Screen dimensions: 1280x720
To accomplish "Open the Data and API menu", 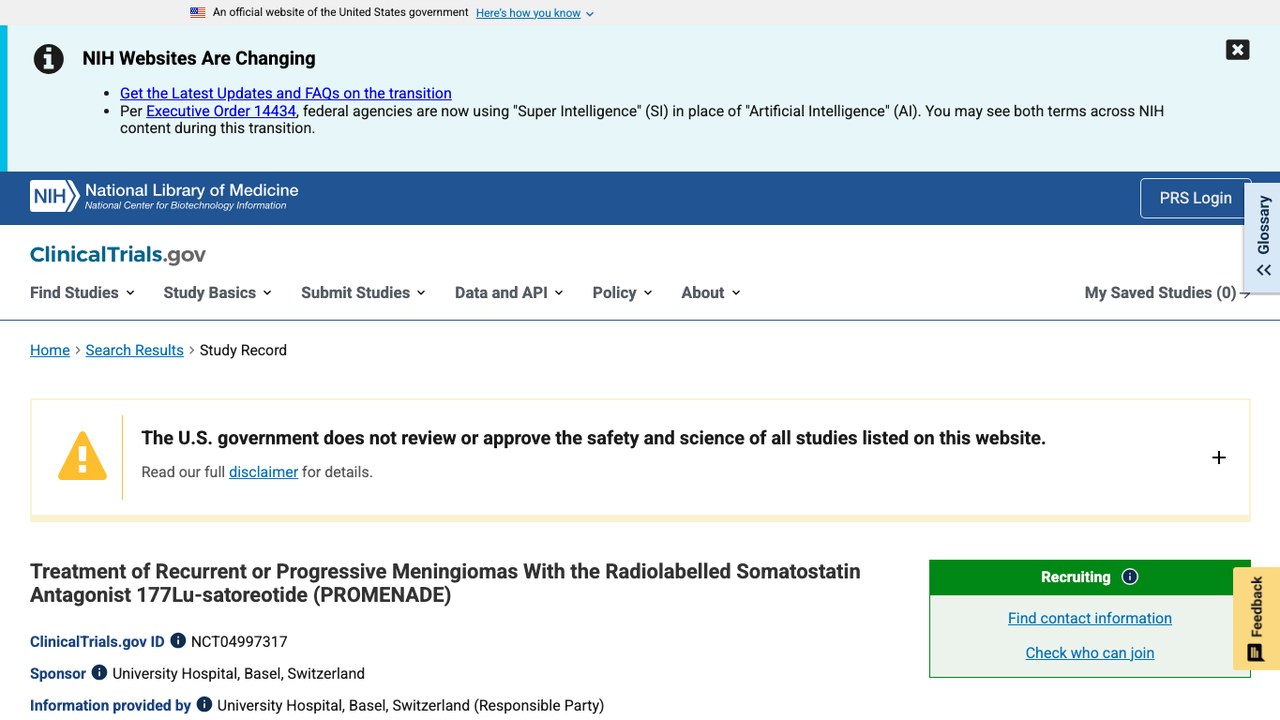I will pyautogui.click(x=509, y=293).
